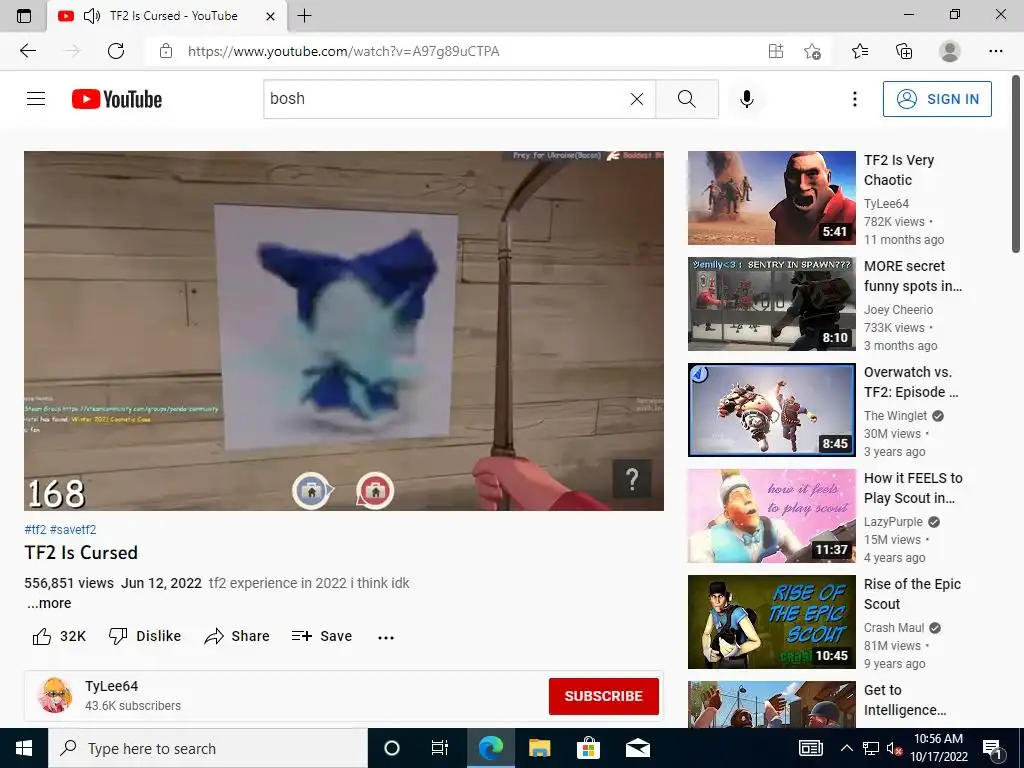The image size is (1024, 768).
Task: Open a new tab
Action: 304,16
